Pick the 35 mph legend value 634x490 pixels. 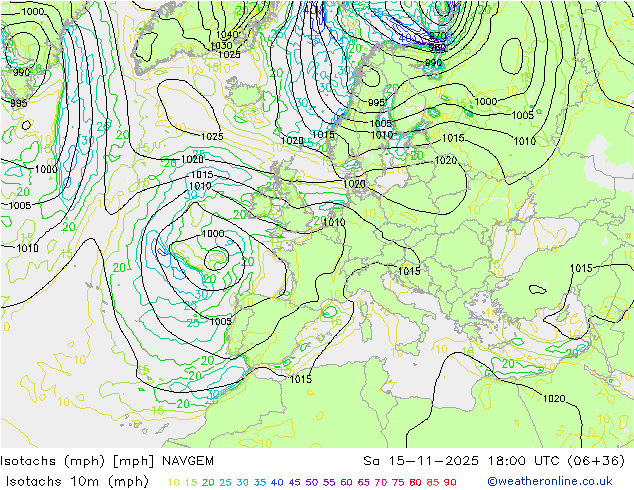[260, 482]
